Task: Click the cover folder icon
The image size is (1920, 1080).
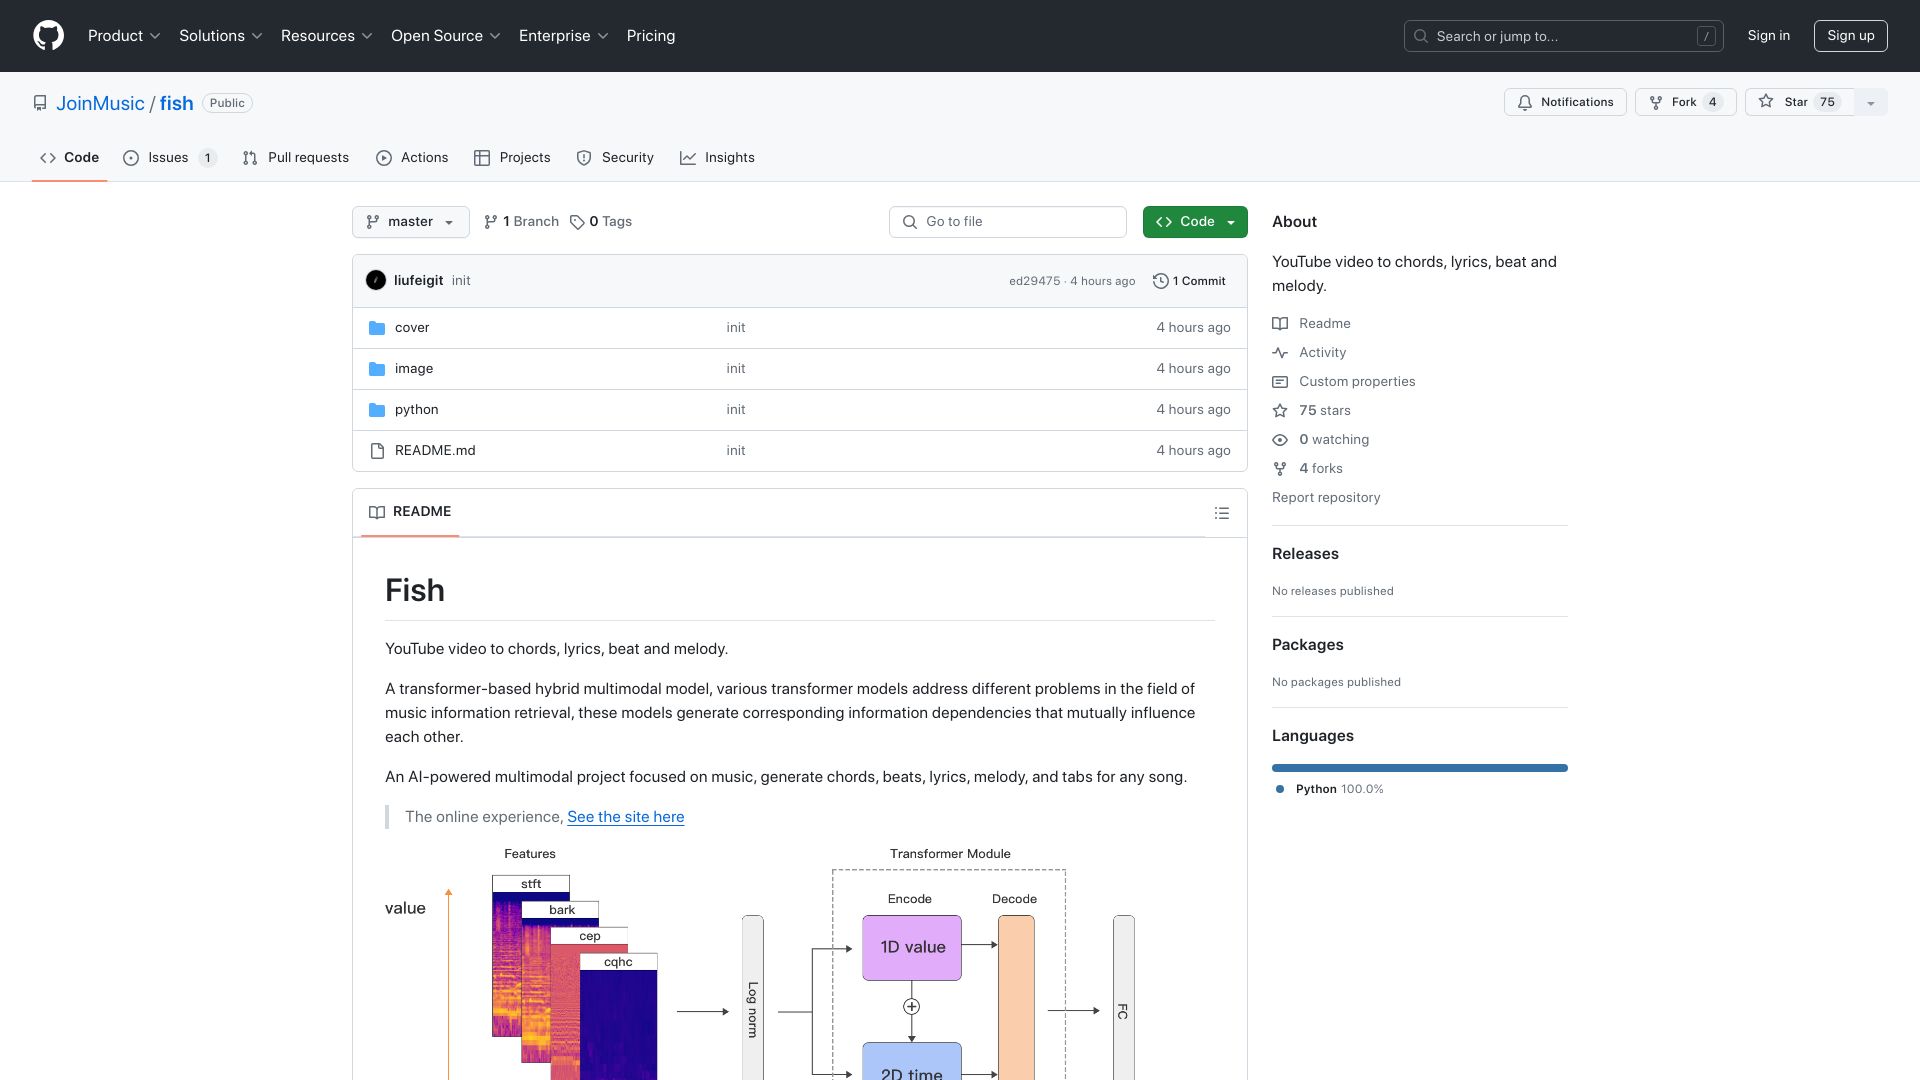Action: tap(377, 328)
